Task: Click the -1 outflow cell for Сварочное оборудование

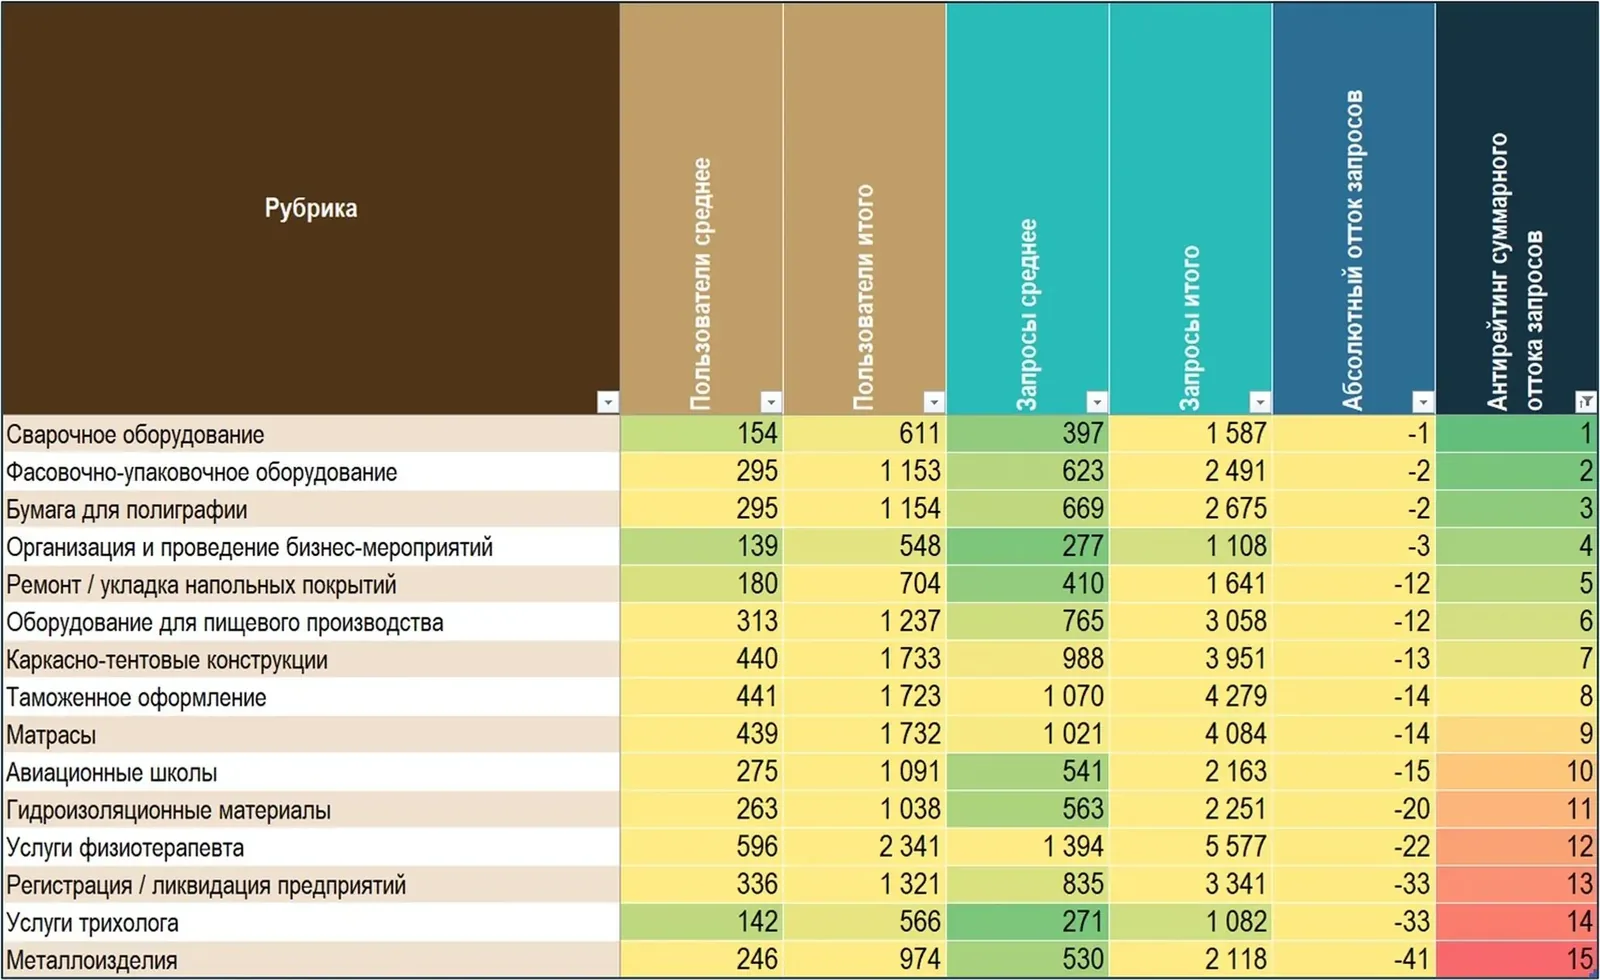Action: coord(1353,434)
